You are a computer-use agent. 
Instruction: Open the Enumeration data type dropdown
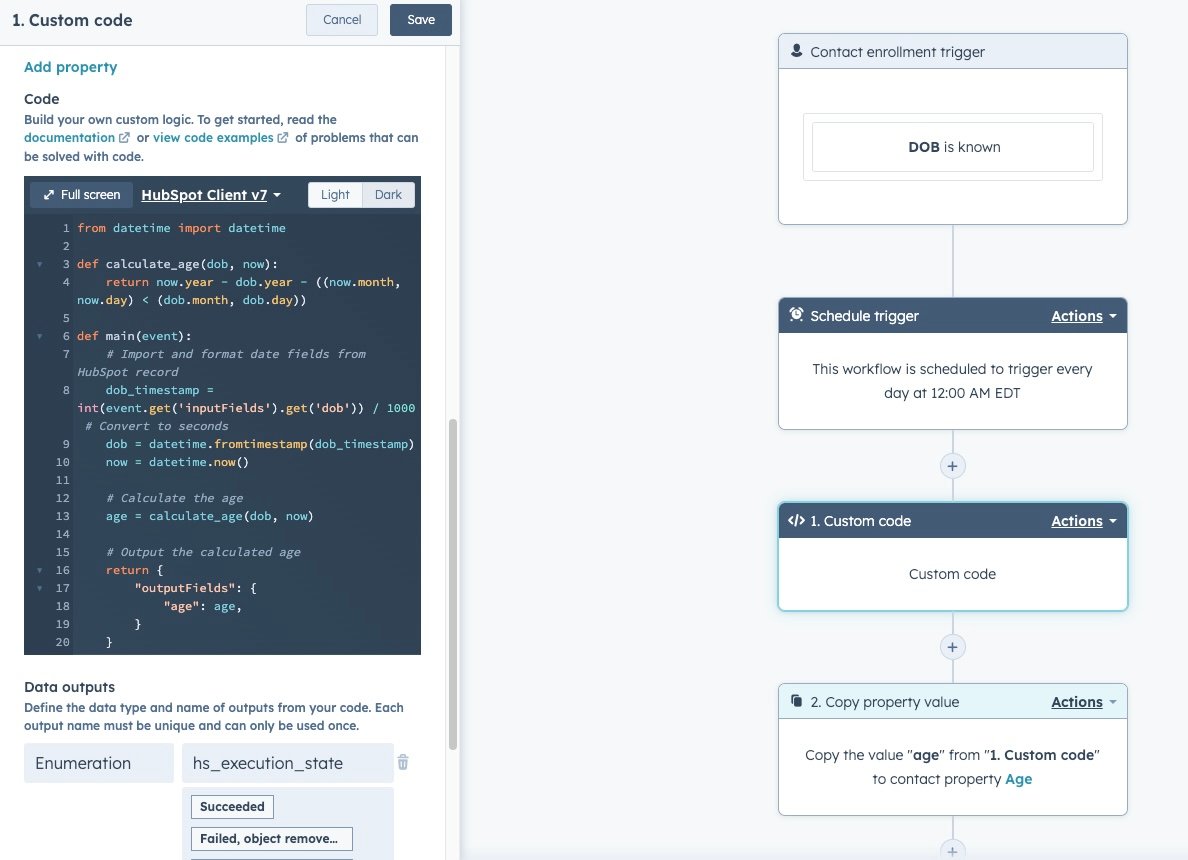[98, 762]
